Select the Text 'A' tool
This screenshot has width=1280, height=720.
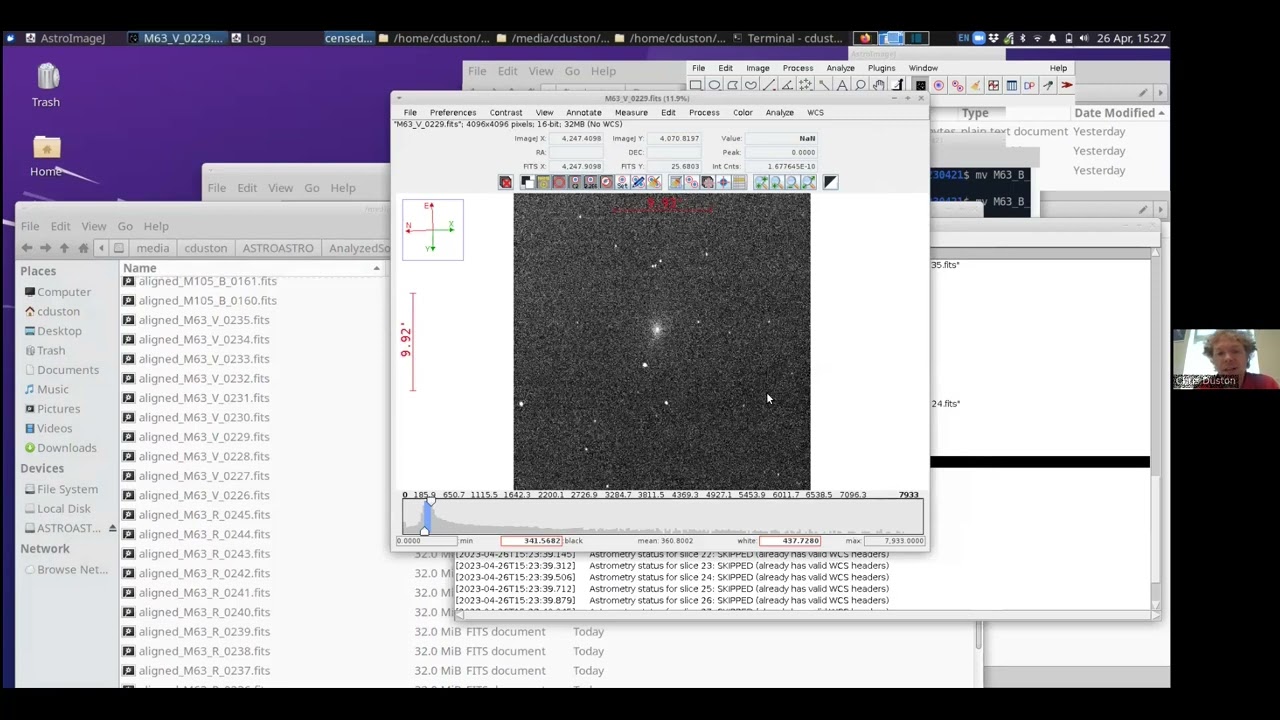coord(842,85)
